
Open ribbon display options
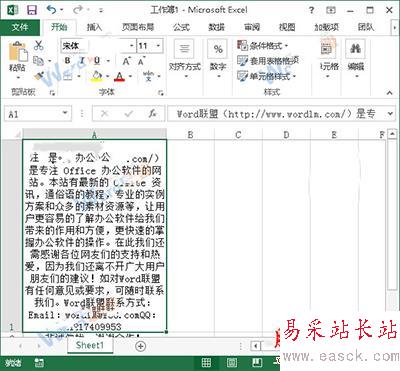(x=331, y=10)
